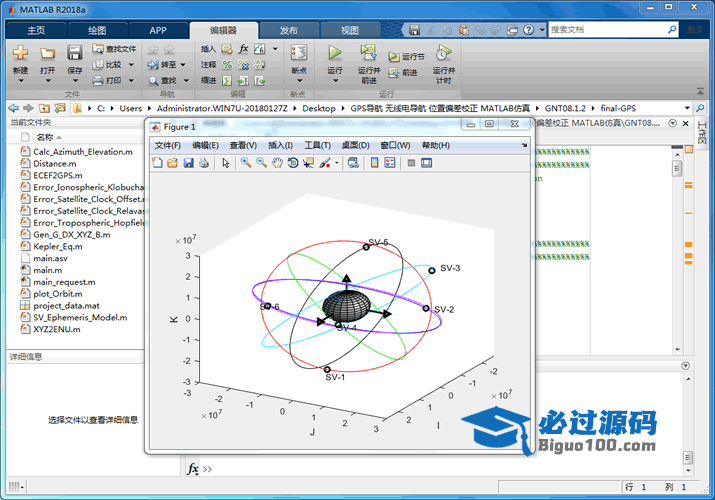Click the Show Plot Tools and Dock icon

click(427, 163)
